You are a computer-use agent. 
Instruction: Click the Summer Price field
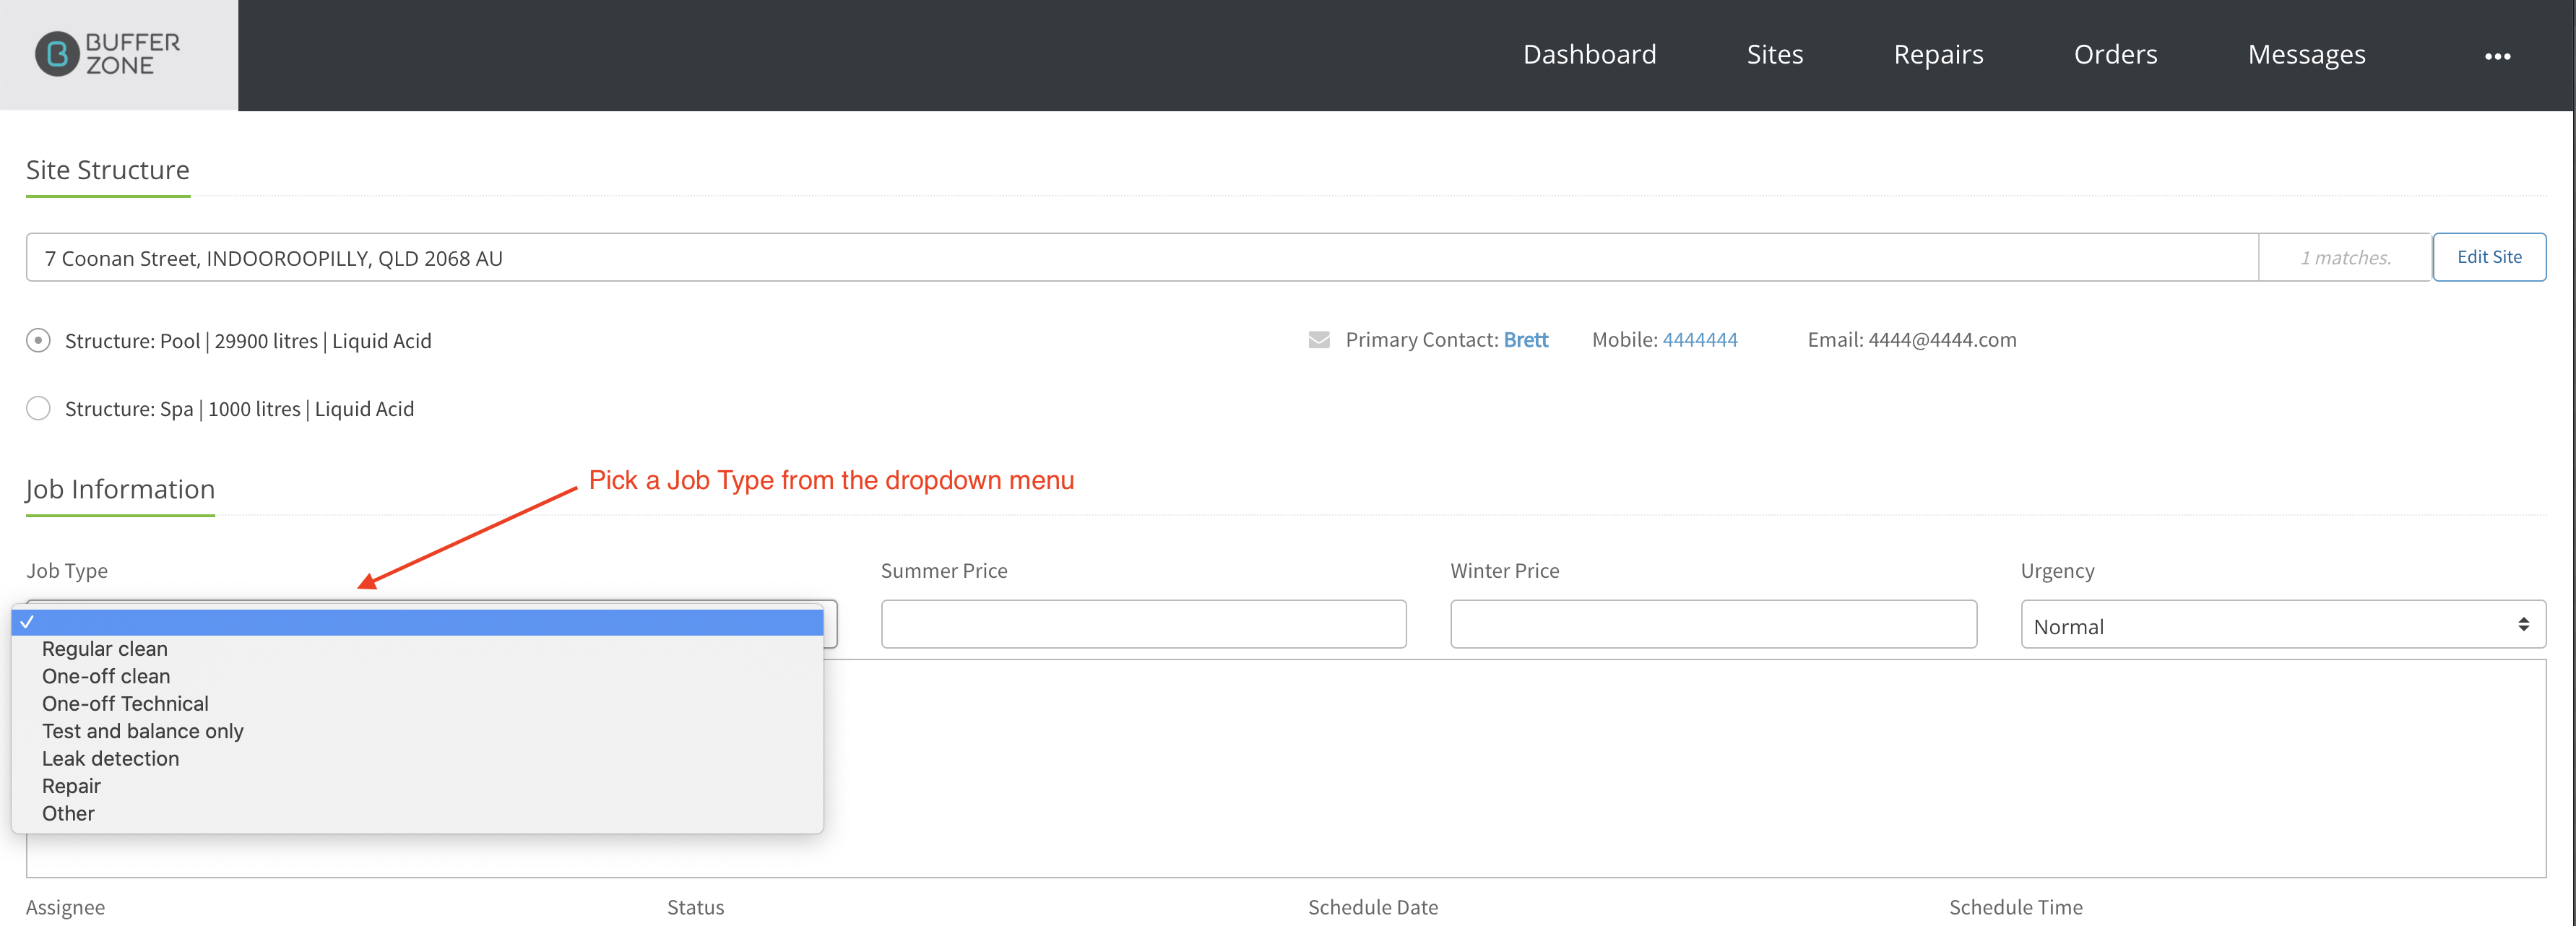tap(1143, 625)
